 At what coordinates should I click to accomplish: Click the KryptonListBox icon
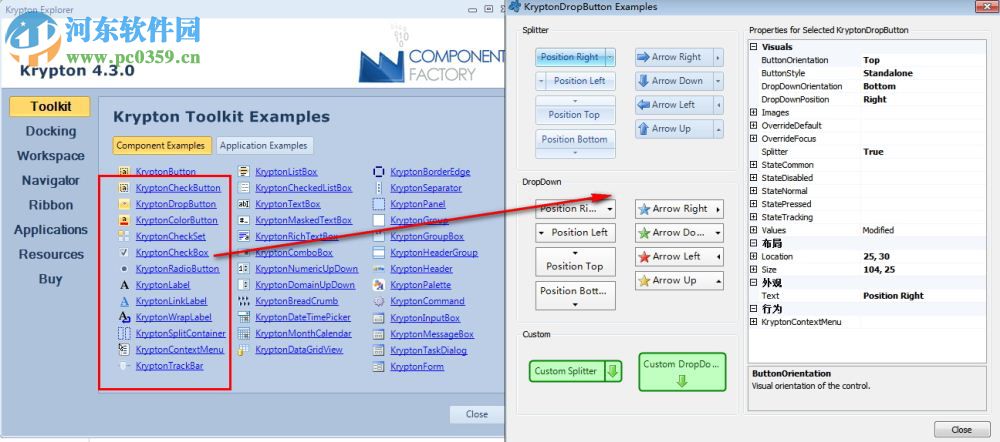[244, 172]
